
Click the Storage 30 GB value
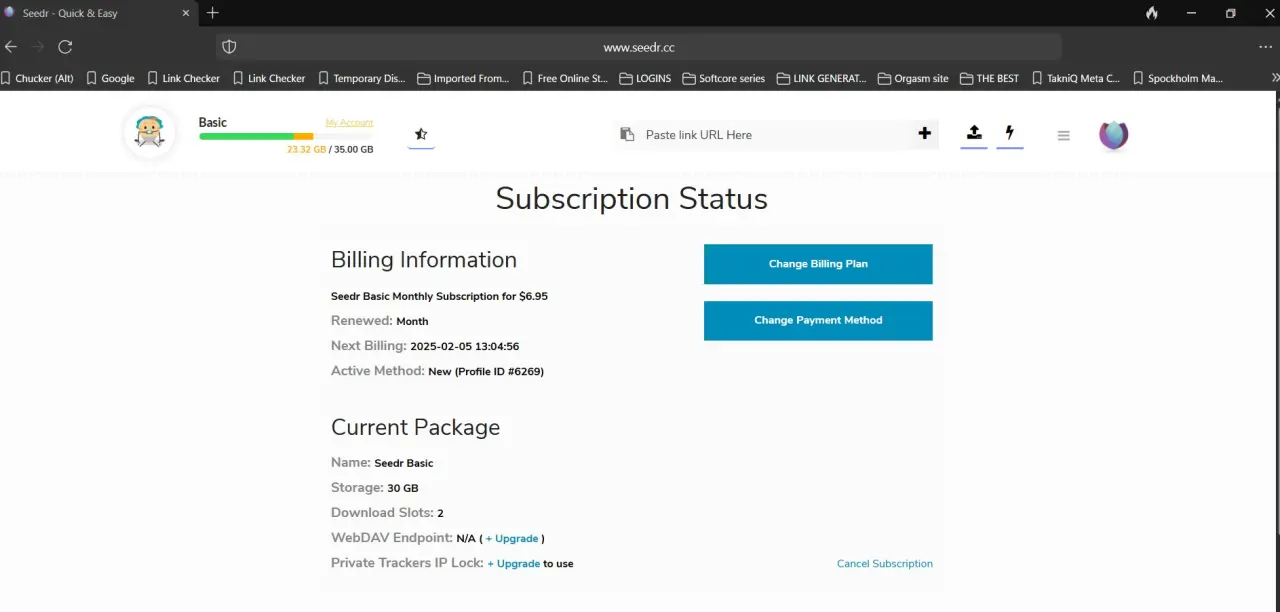pos(403,488)
